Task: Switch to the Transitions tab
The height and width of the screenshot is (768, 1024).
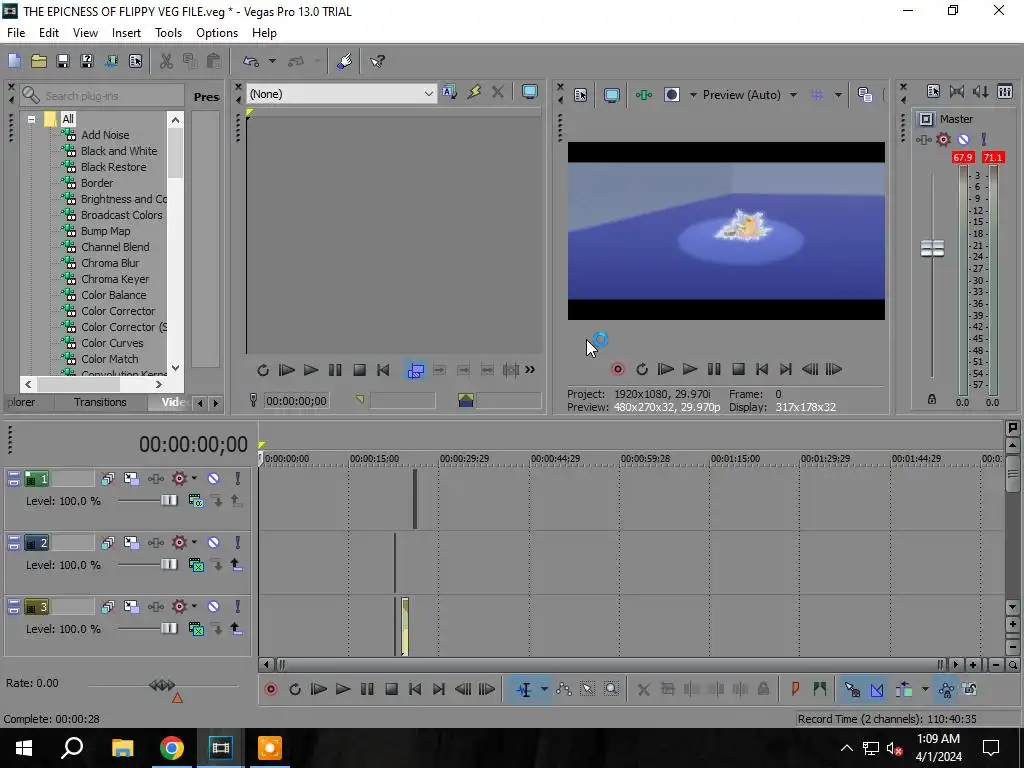Action: 100,402
